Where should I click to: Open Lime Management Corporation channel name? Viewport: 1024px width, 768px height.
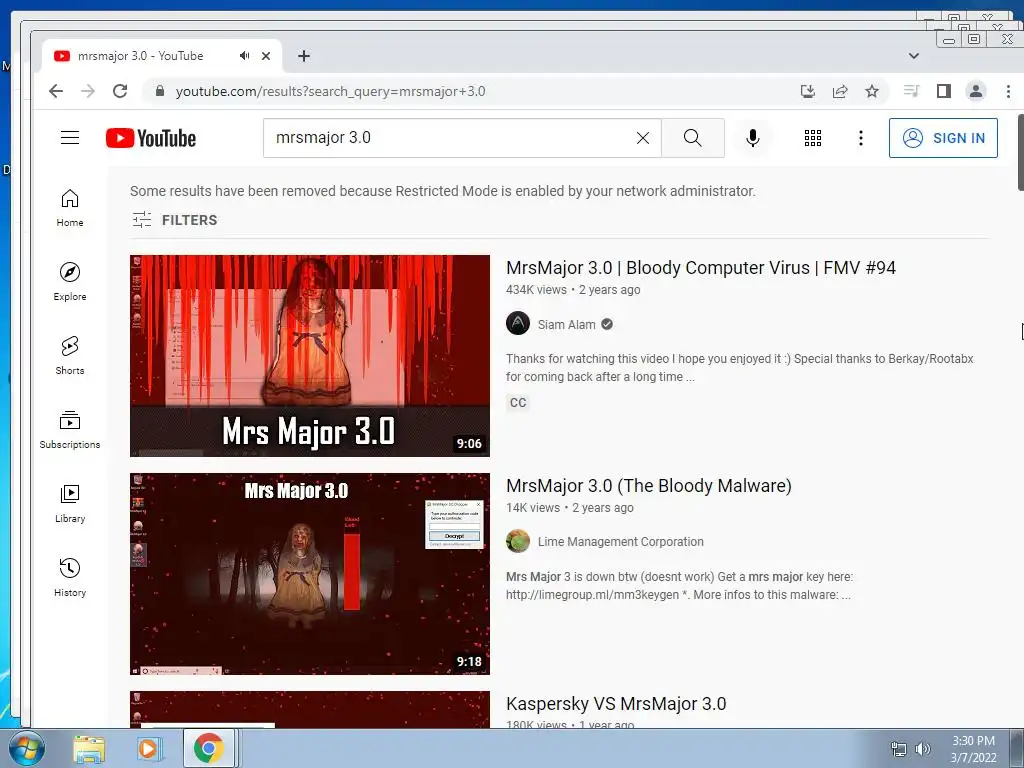click(x=620, y=542)
